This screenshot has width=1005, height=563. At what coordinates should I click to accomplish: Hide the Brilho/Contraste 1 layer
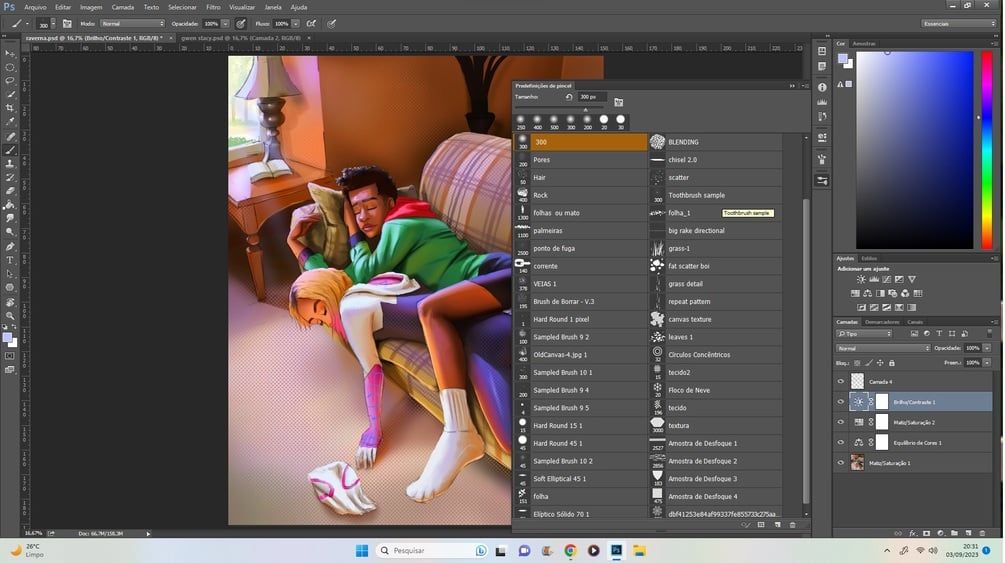[841, 402]
